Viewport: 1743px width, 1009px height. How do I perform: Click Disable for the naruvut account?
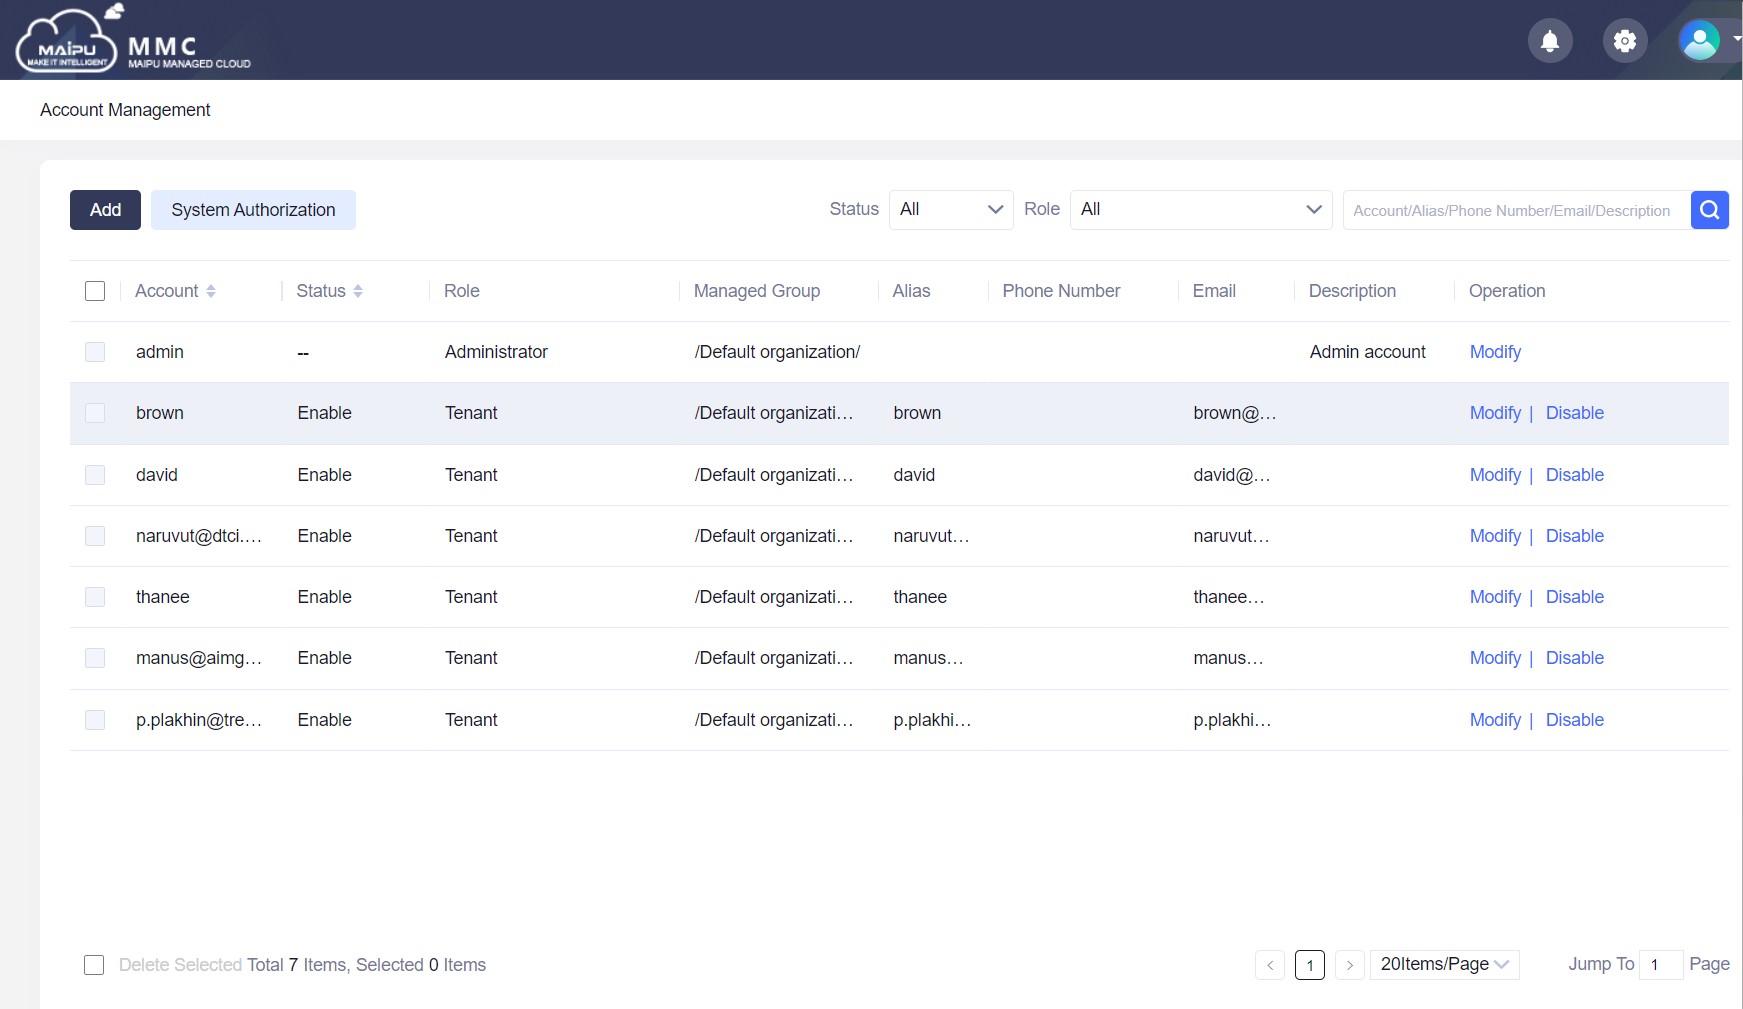coord(1575,536)
